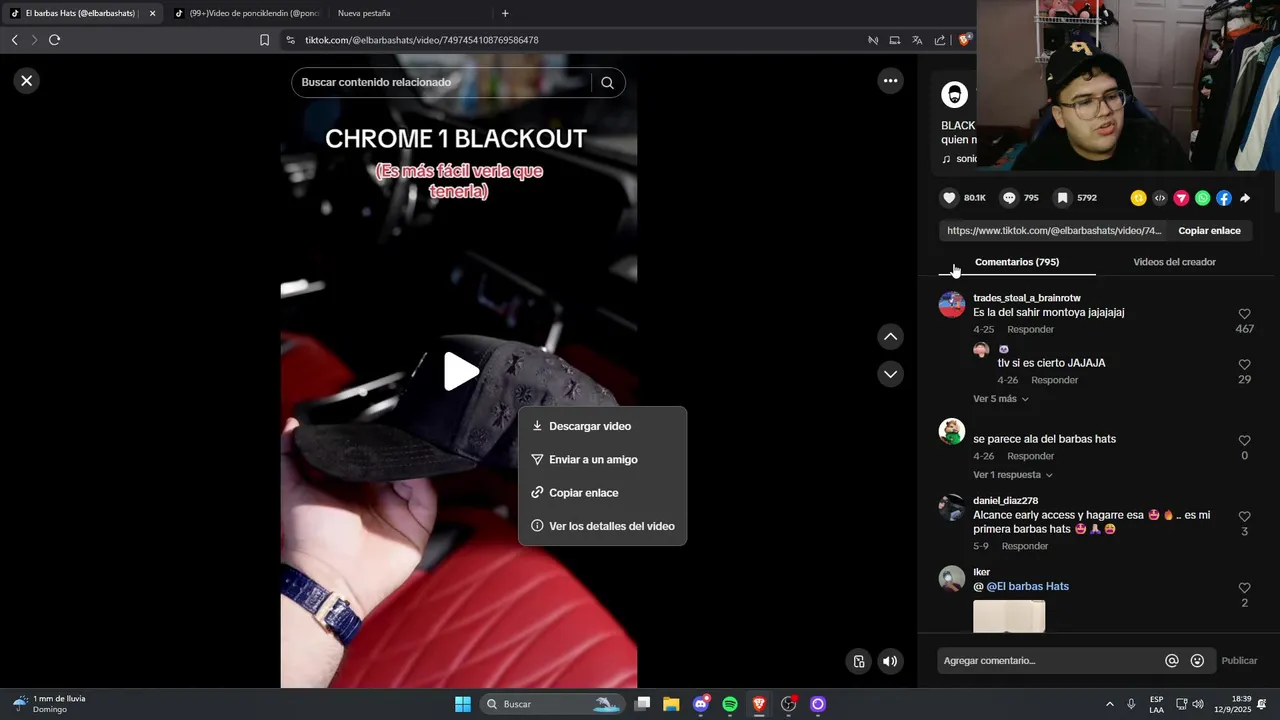Go to the previous video arrow

[890, 337]
